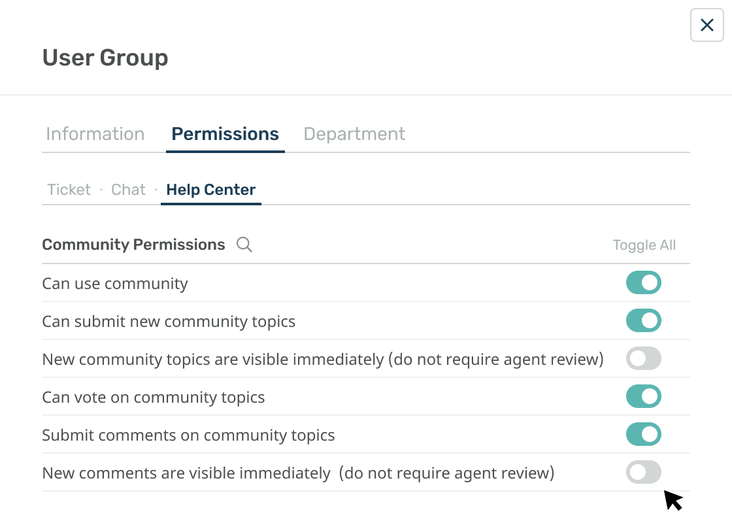
Task: Click the User Group dialog title
Action: point(105,58)
